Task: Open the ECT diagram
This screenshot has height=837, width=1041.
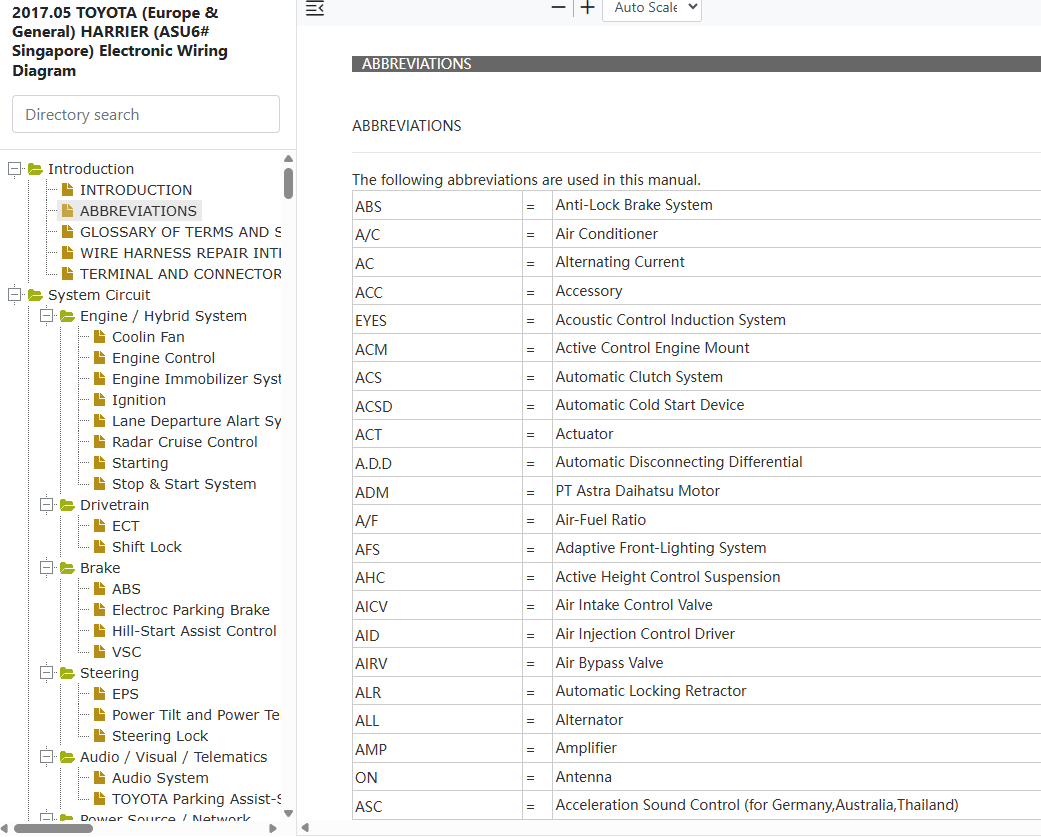Action: click(x=125, y=526)
